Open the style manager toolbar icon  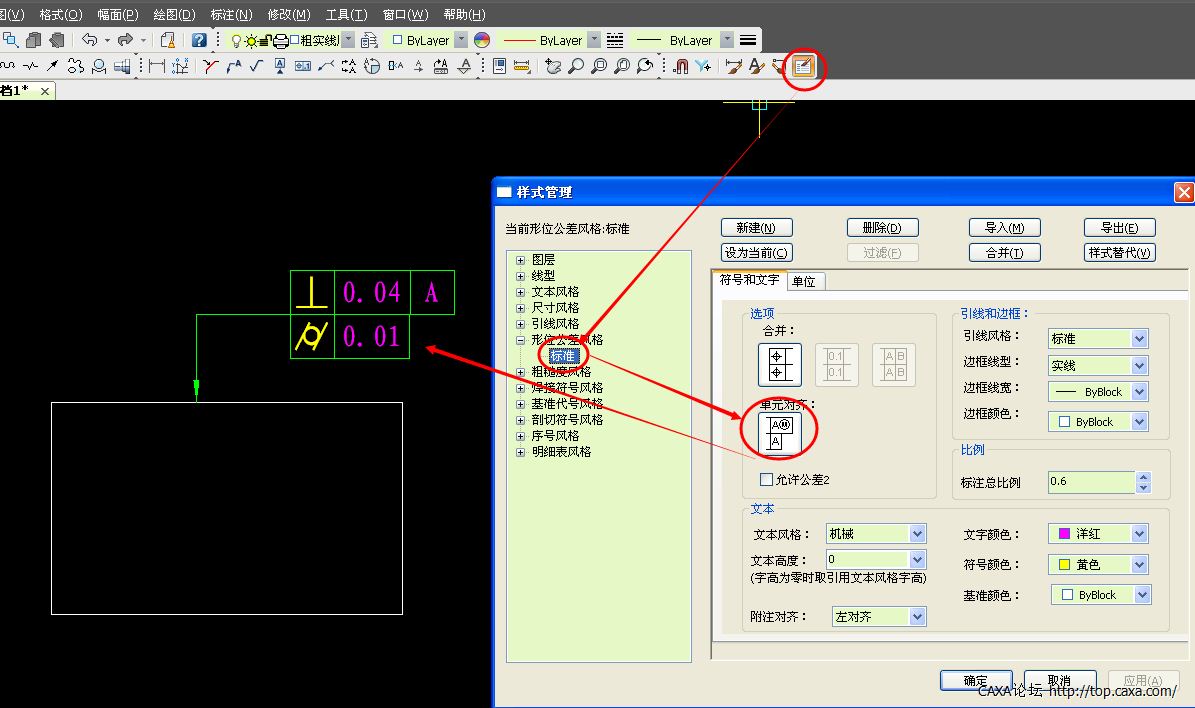tap(804, 67)
